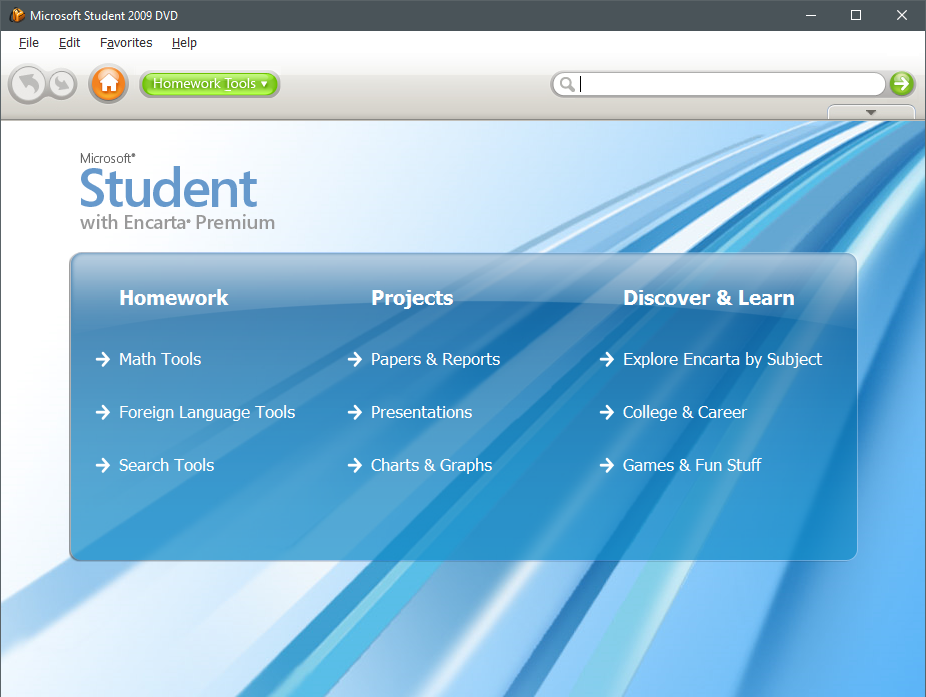Open the Help menu

pos(184,43)
